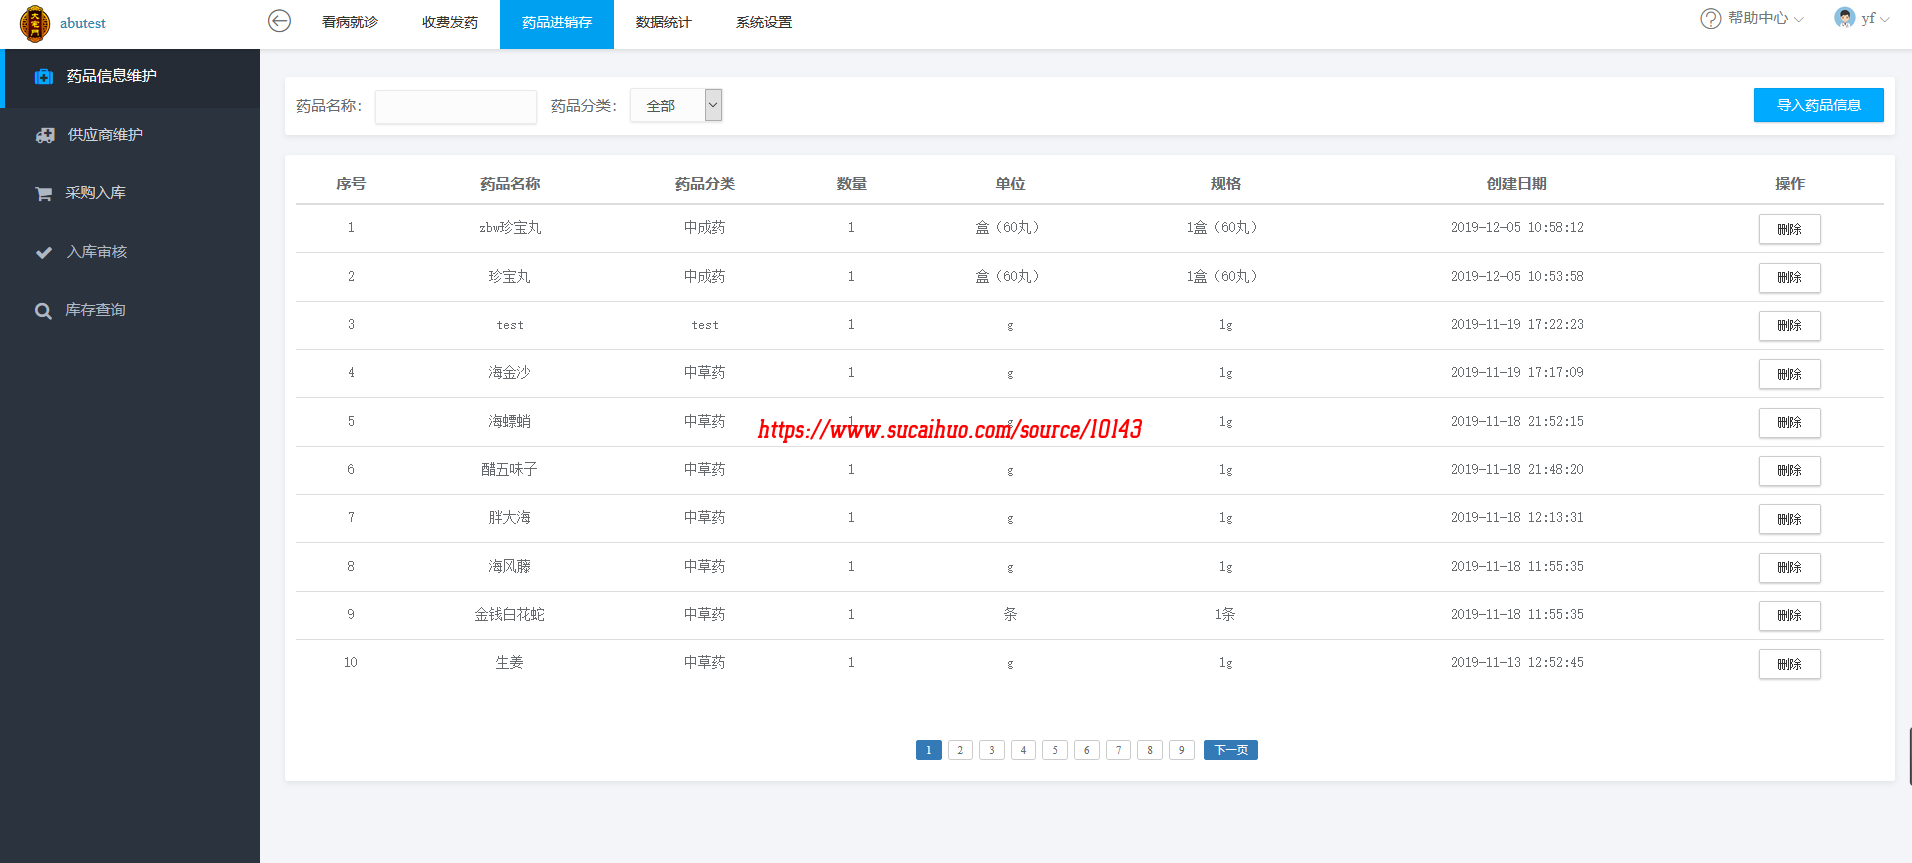Expand the yf user menu chevron
The height and width of the screenshot is (863, 1912).
coord(1885,19)
